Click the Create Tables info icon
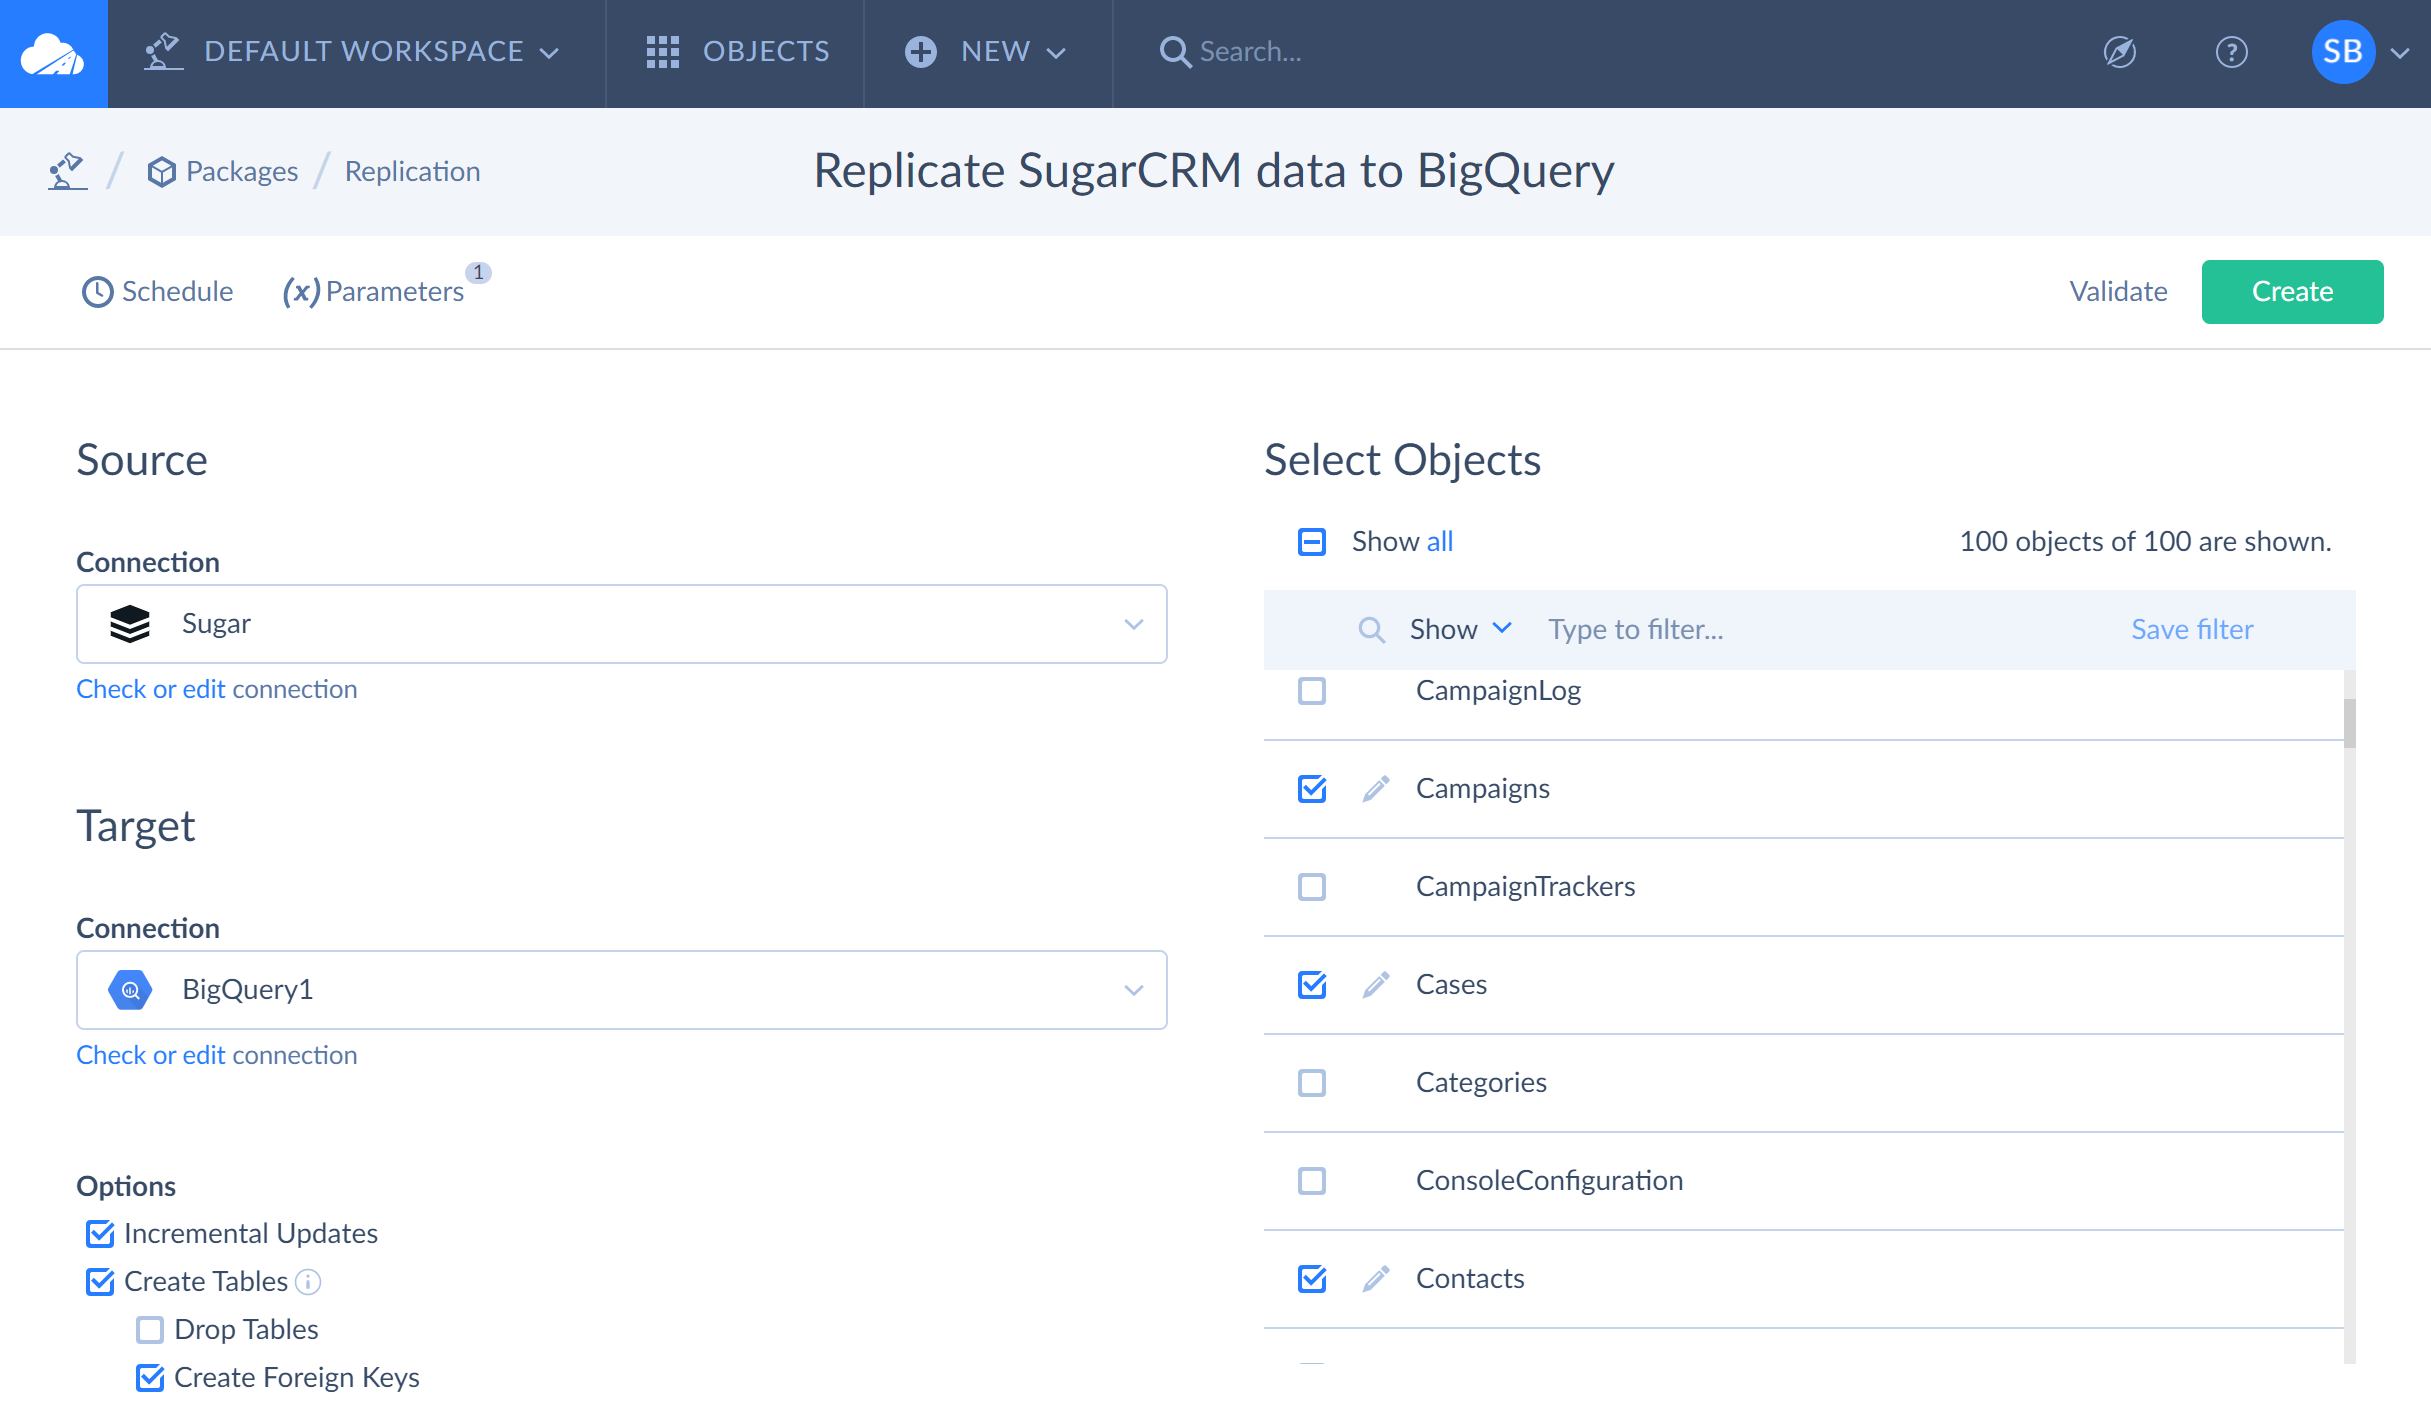The width and height of the screenshot is (2431, 1401). click(x=308, y=1282)
